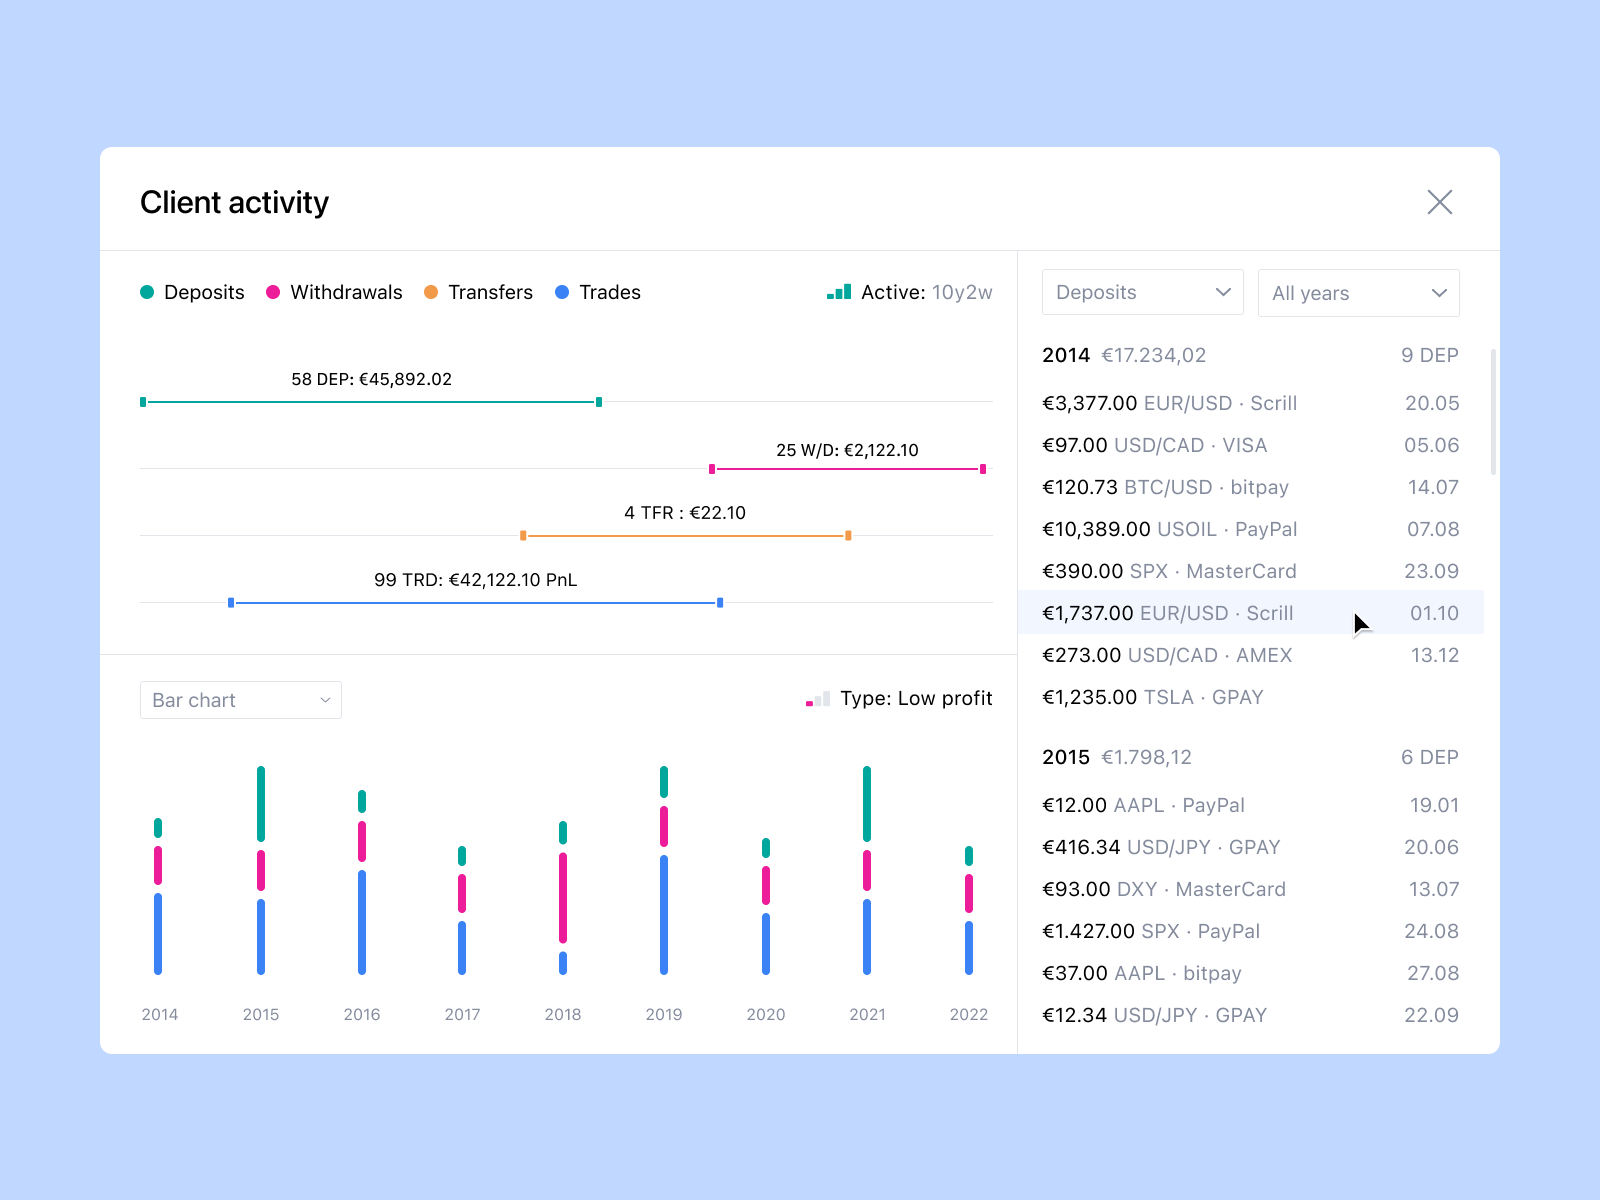1600x1200 pixels.
Task: Open the Bar chart selector
Action: point(240,700)
